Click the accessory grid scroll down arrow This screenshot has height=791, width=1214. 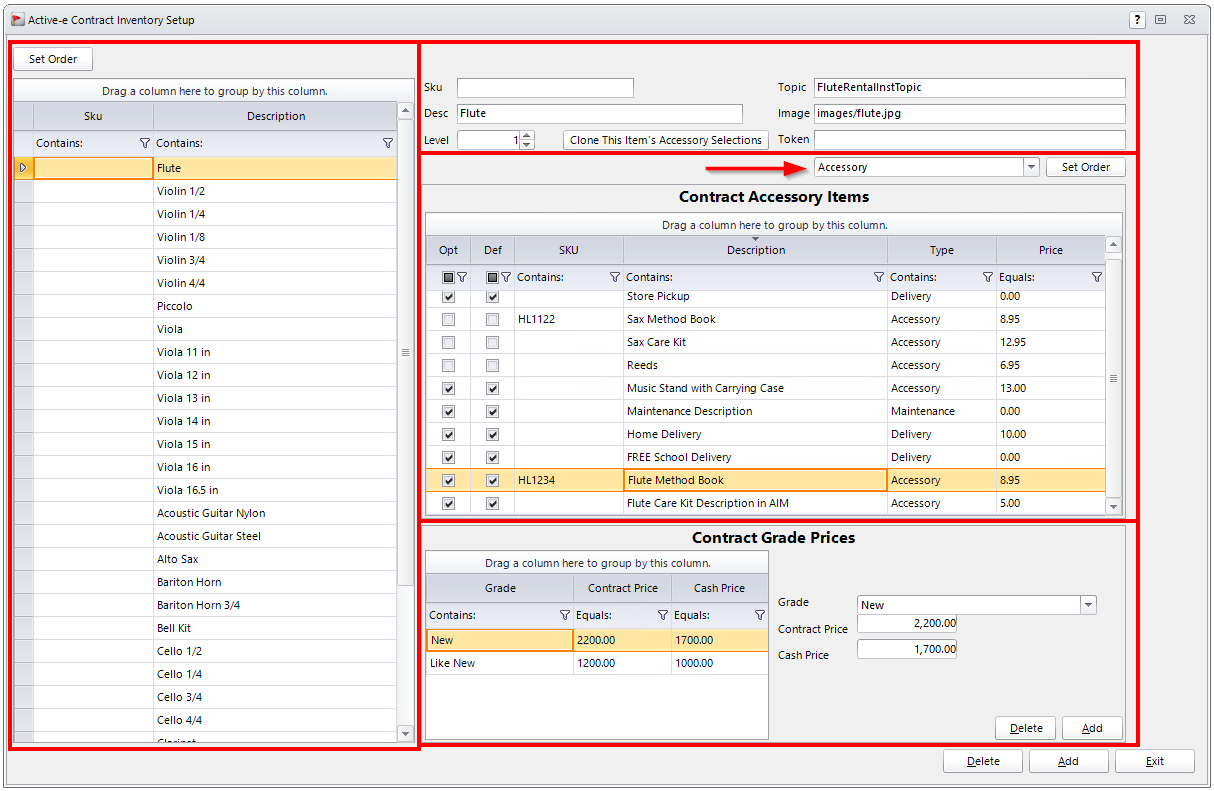[1113, 507]
